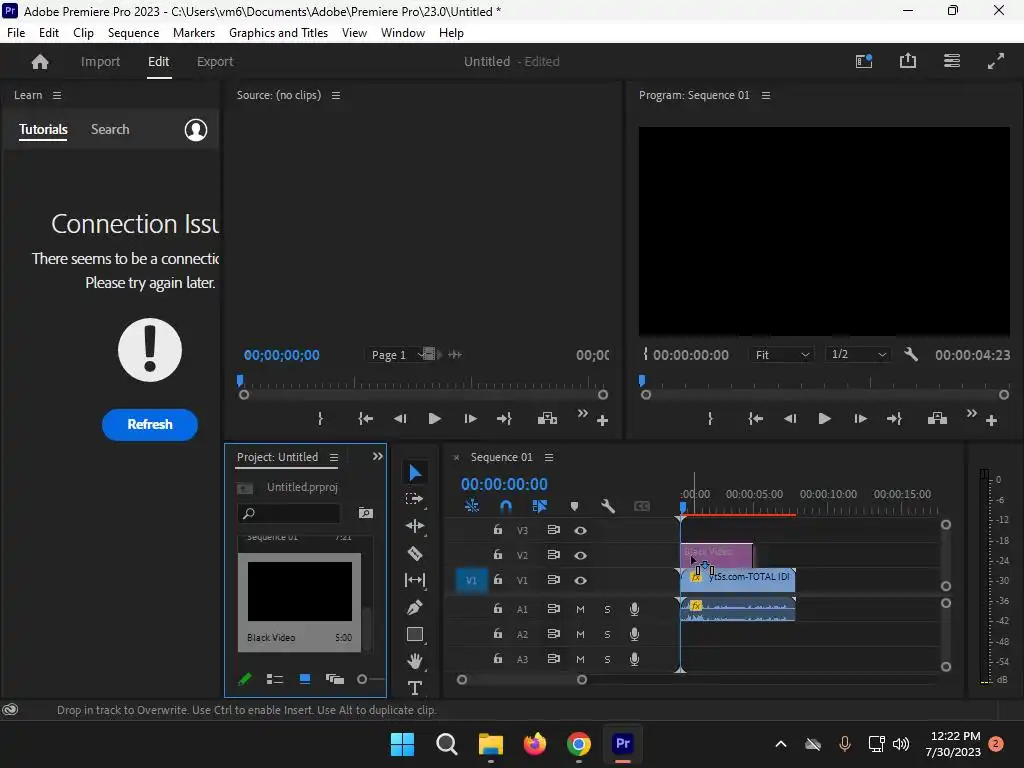This screenshot has width=1024, height=768.
Task: Select the Slip tool
Action: 415,580
